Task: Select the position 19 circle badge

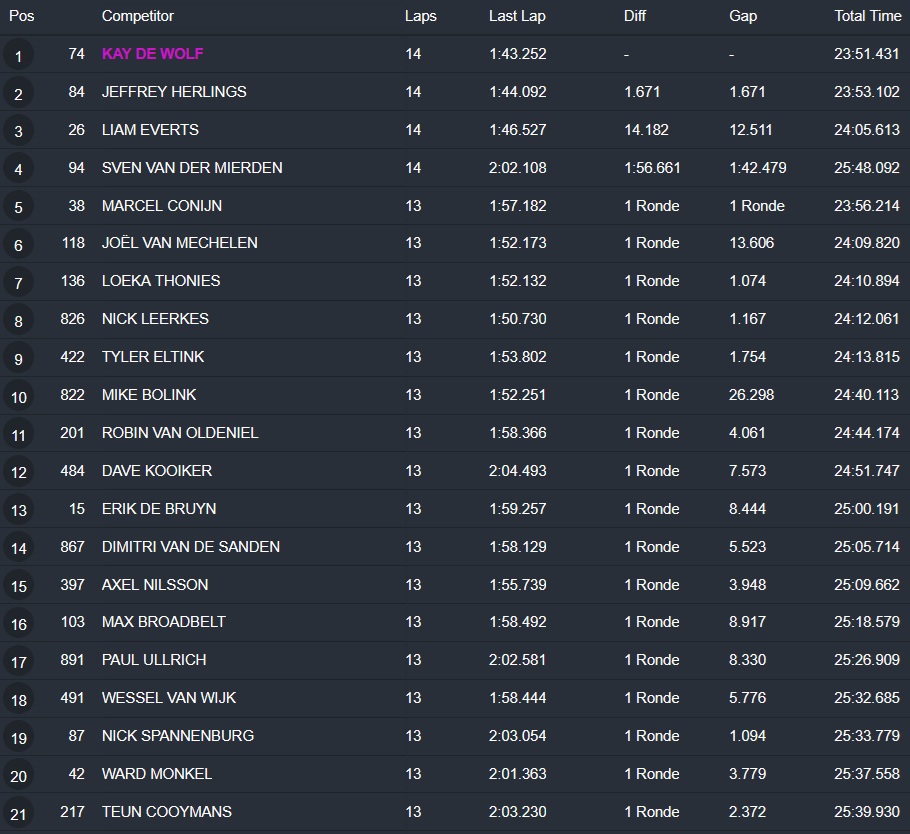Action: 18,738
